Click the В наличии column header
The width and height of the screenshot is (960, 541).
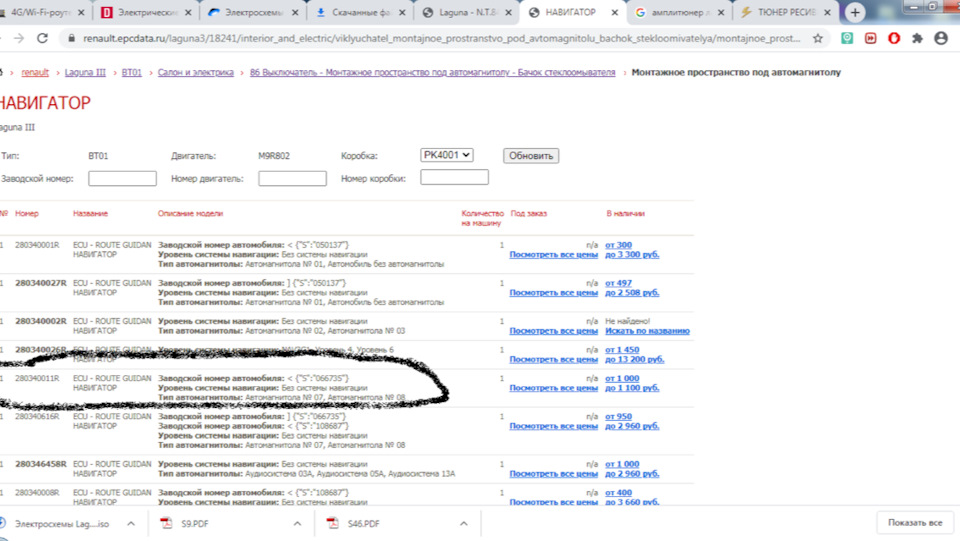tap(625, 214)
